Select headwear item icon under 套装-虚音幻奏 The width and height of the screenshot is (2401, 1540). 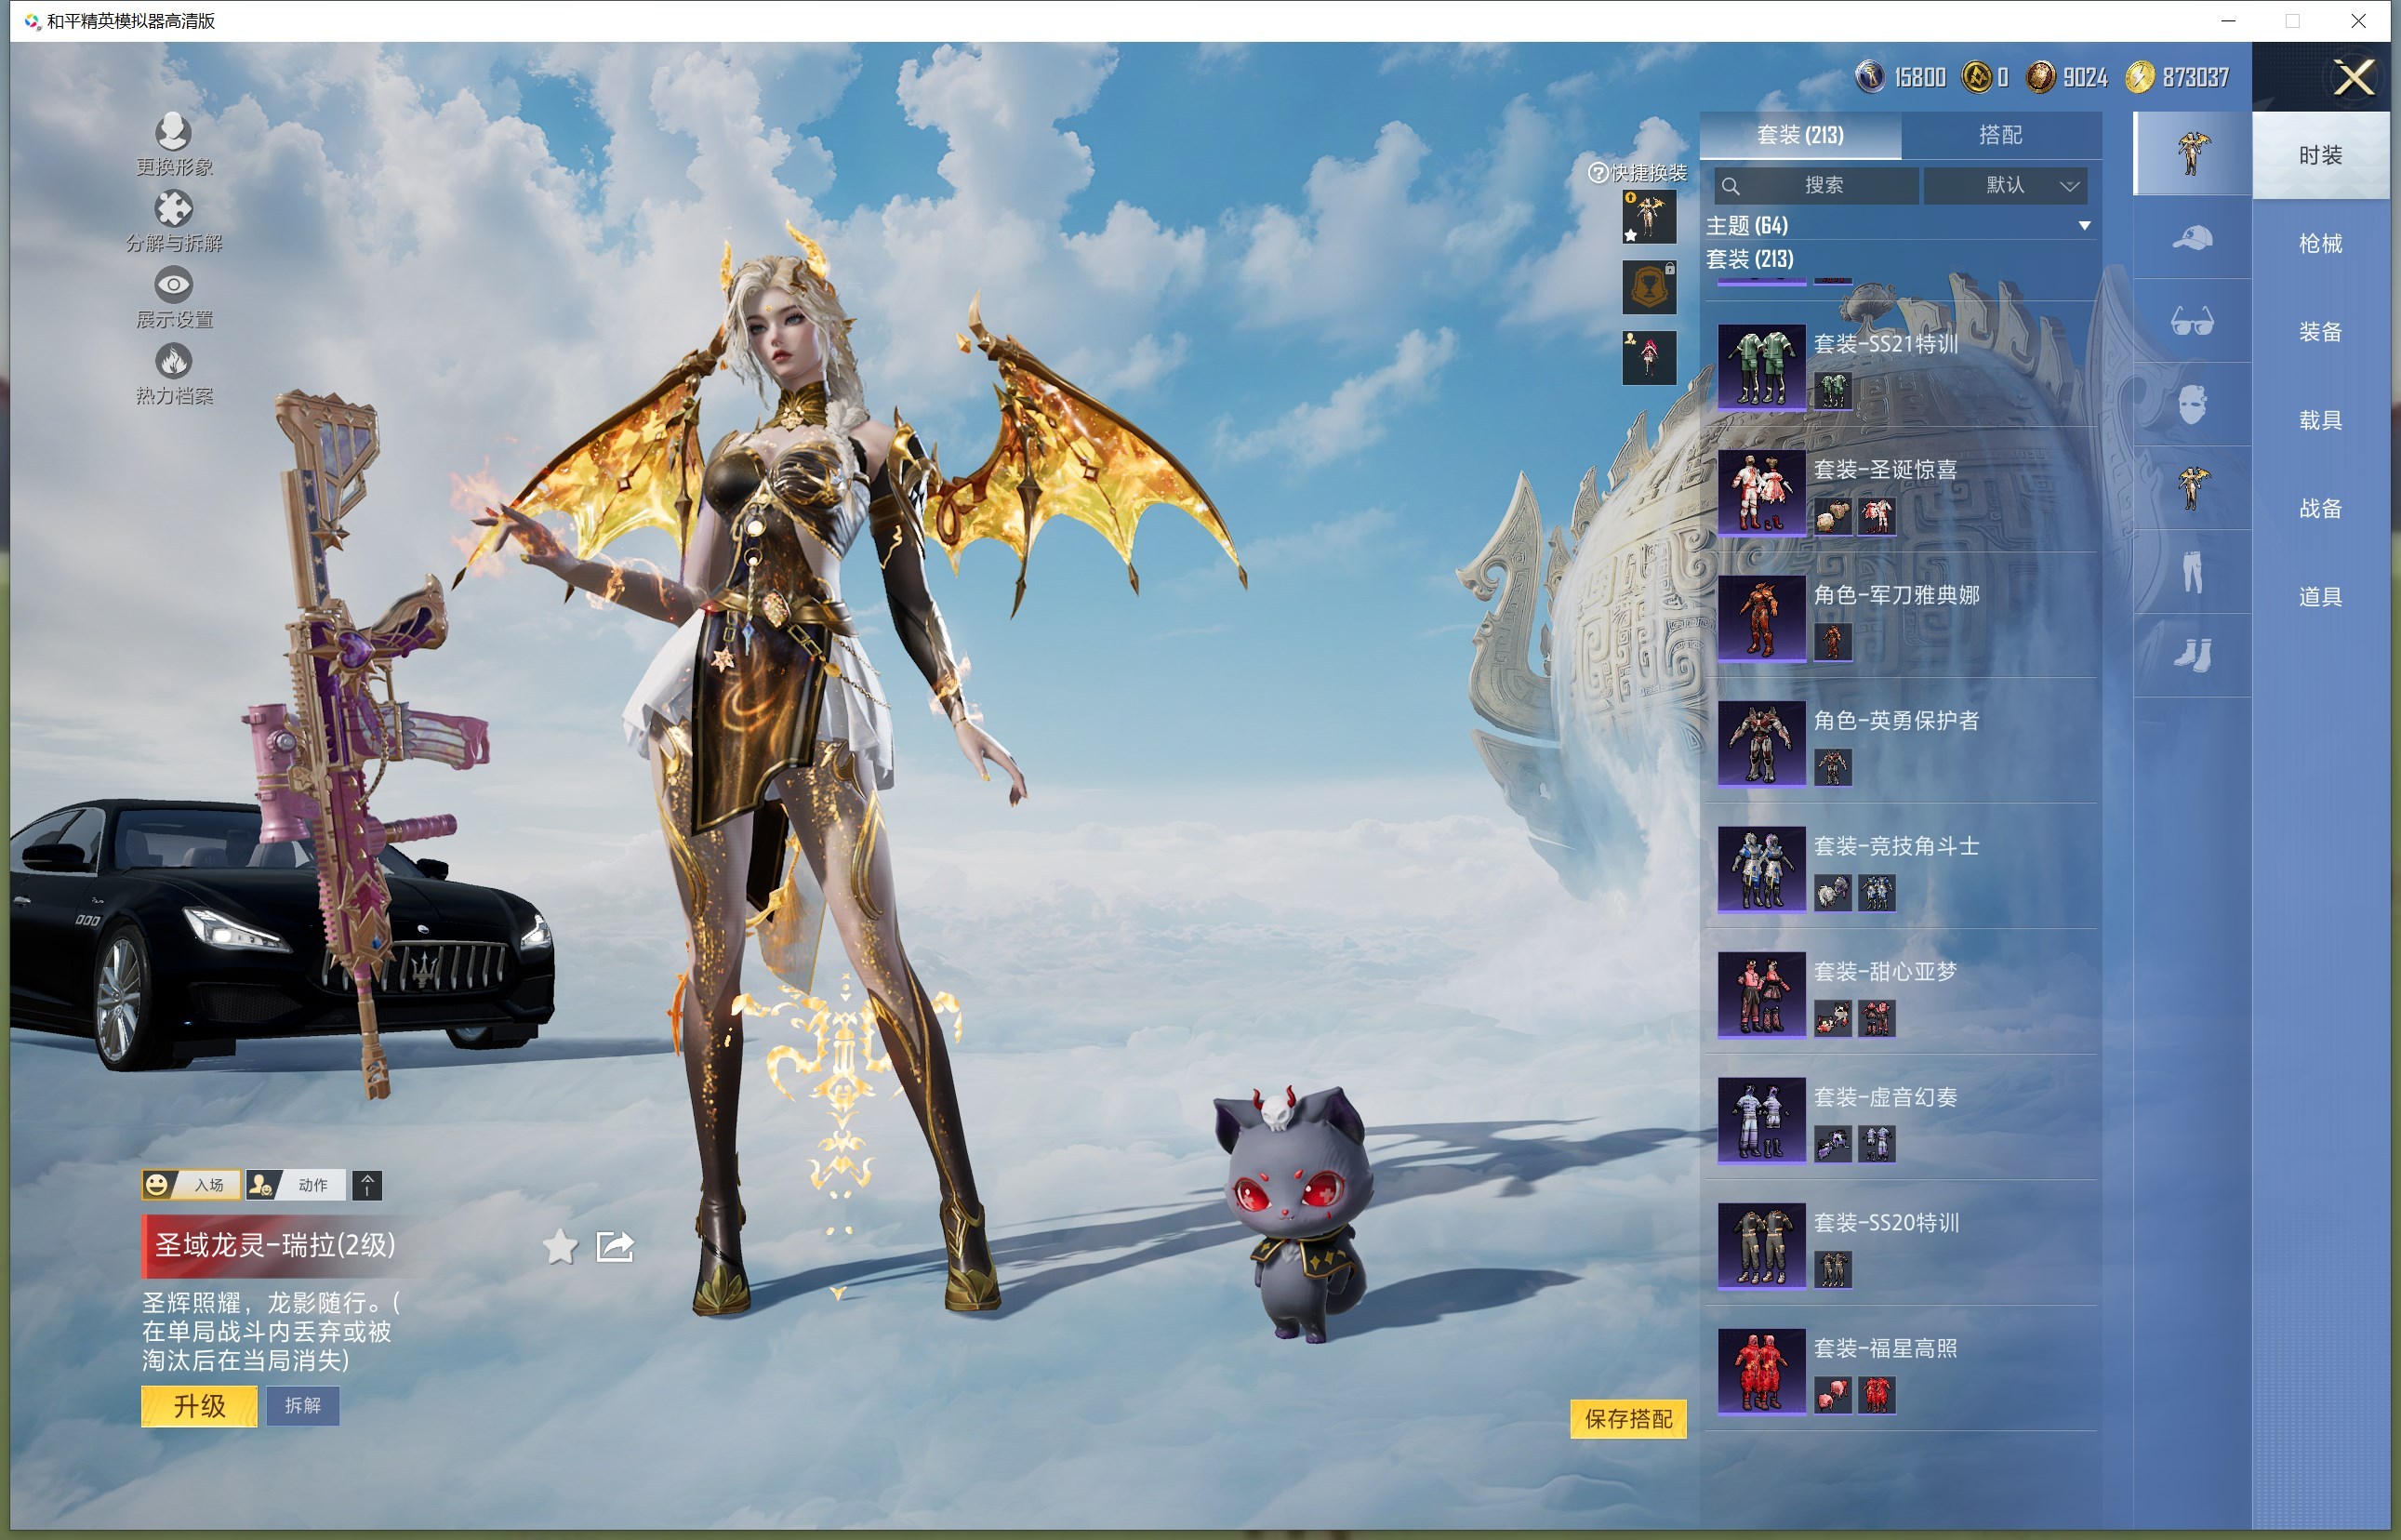[1832, 1143]
